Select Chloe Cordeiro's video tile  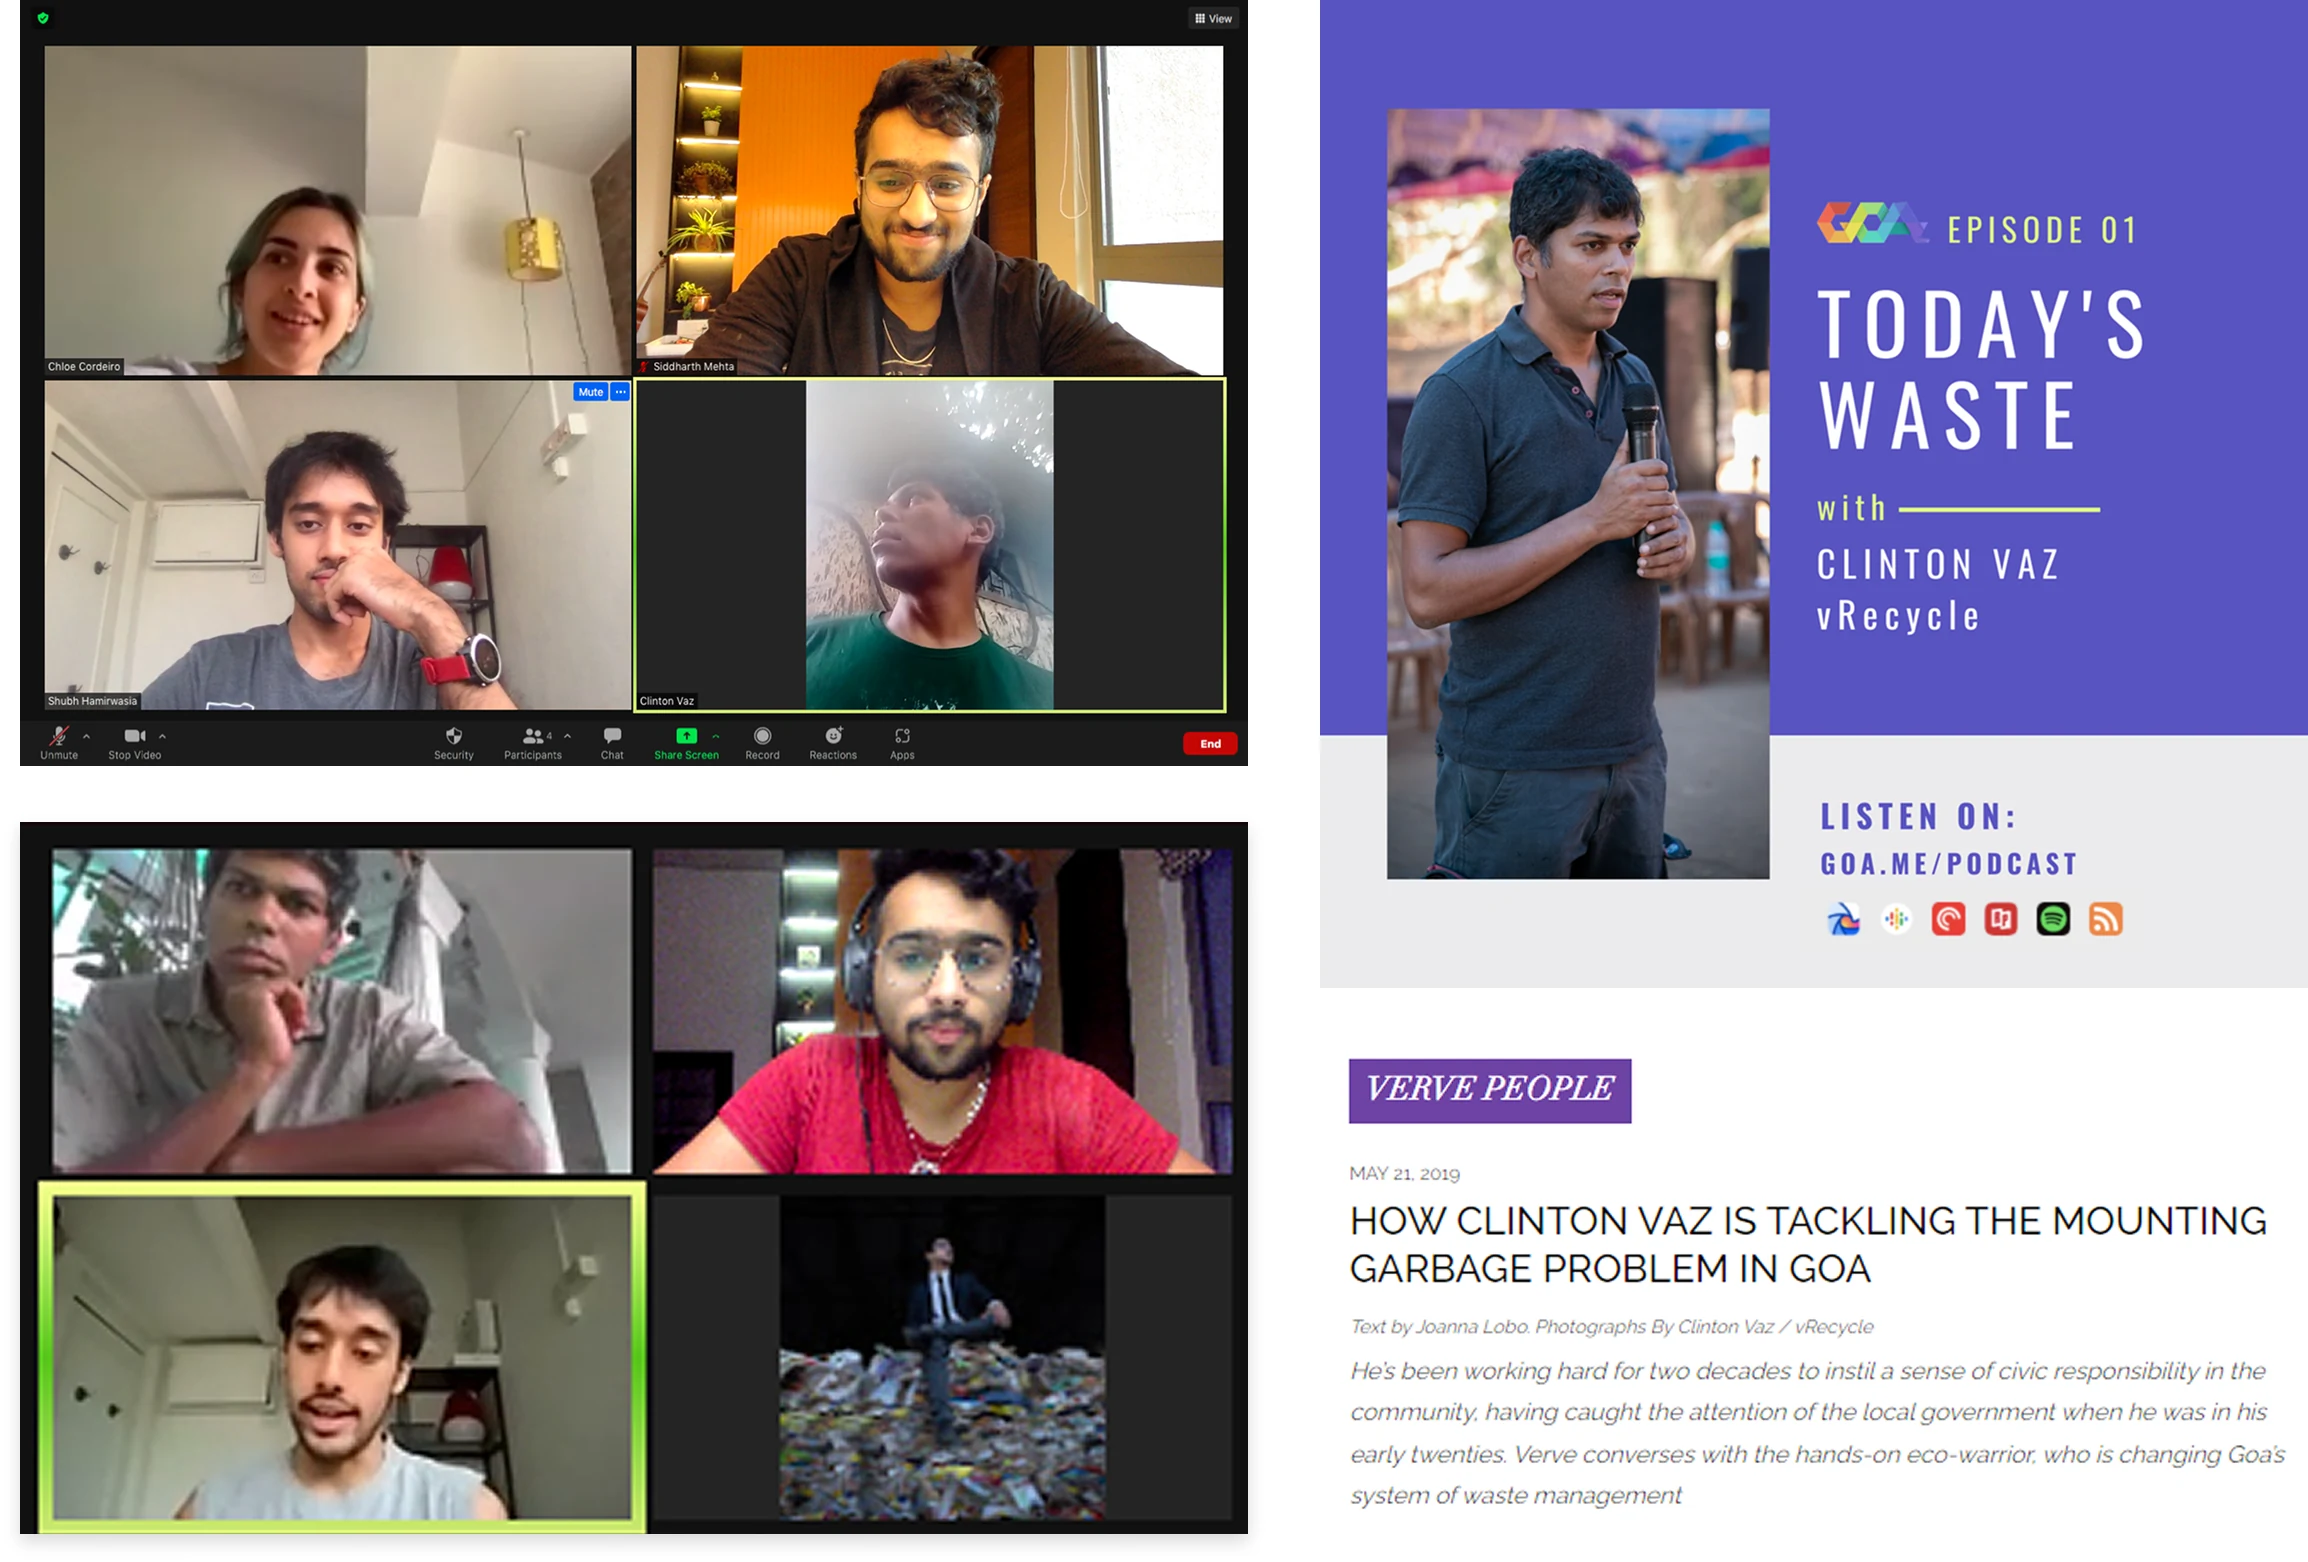pos(338,210)
